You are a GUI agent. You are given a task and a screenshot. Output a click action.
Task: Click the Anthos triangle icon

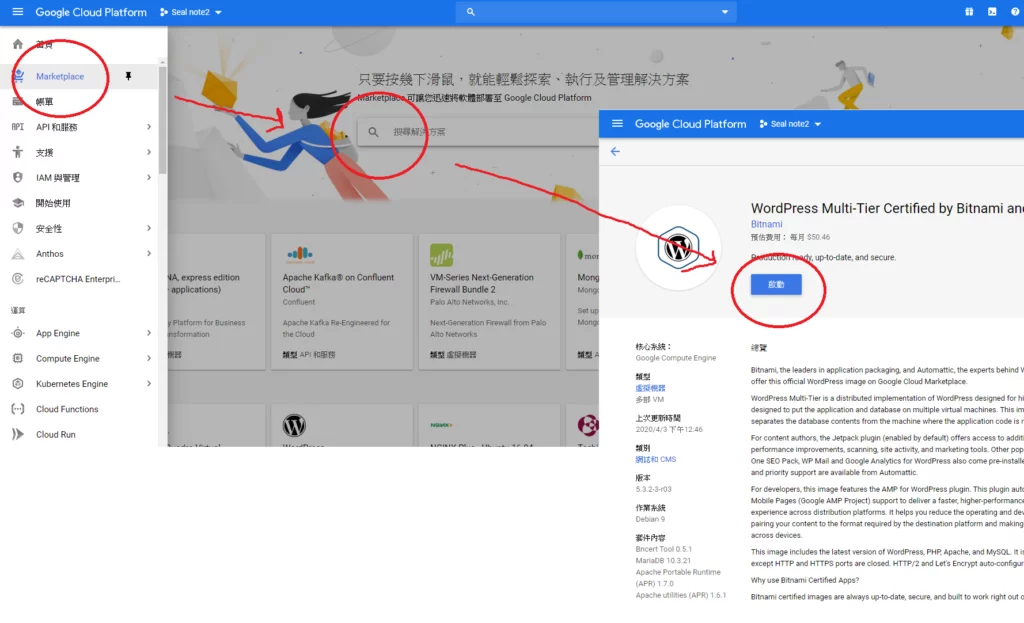click(18, 254)
